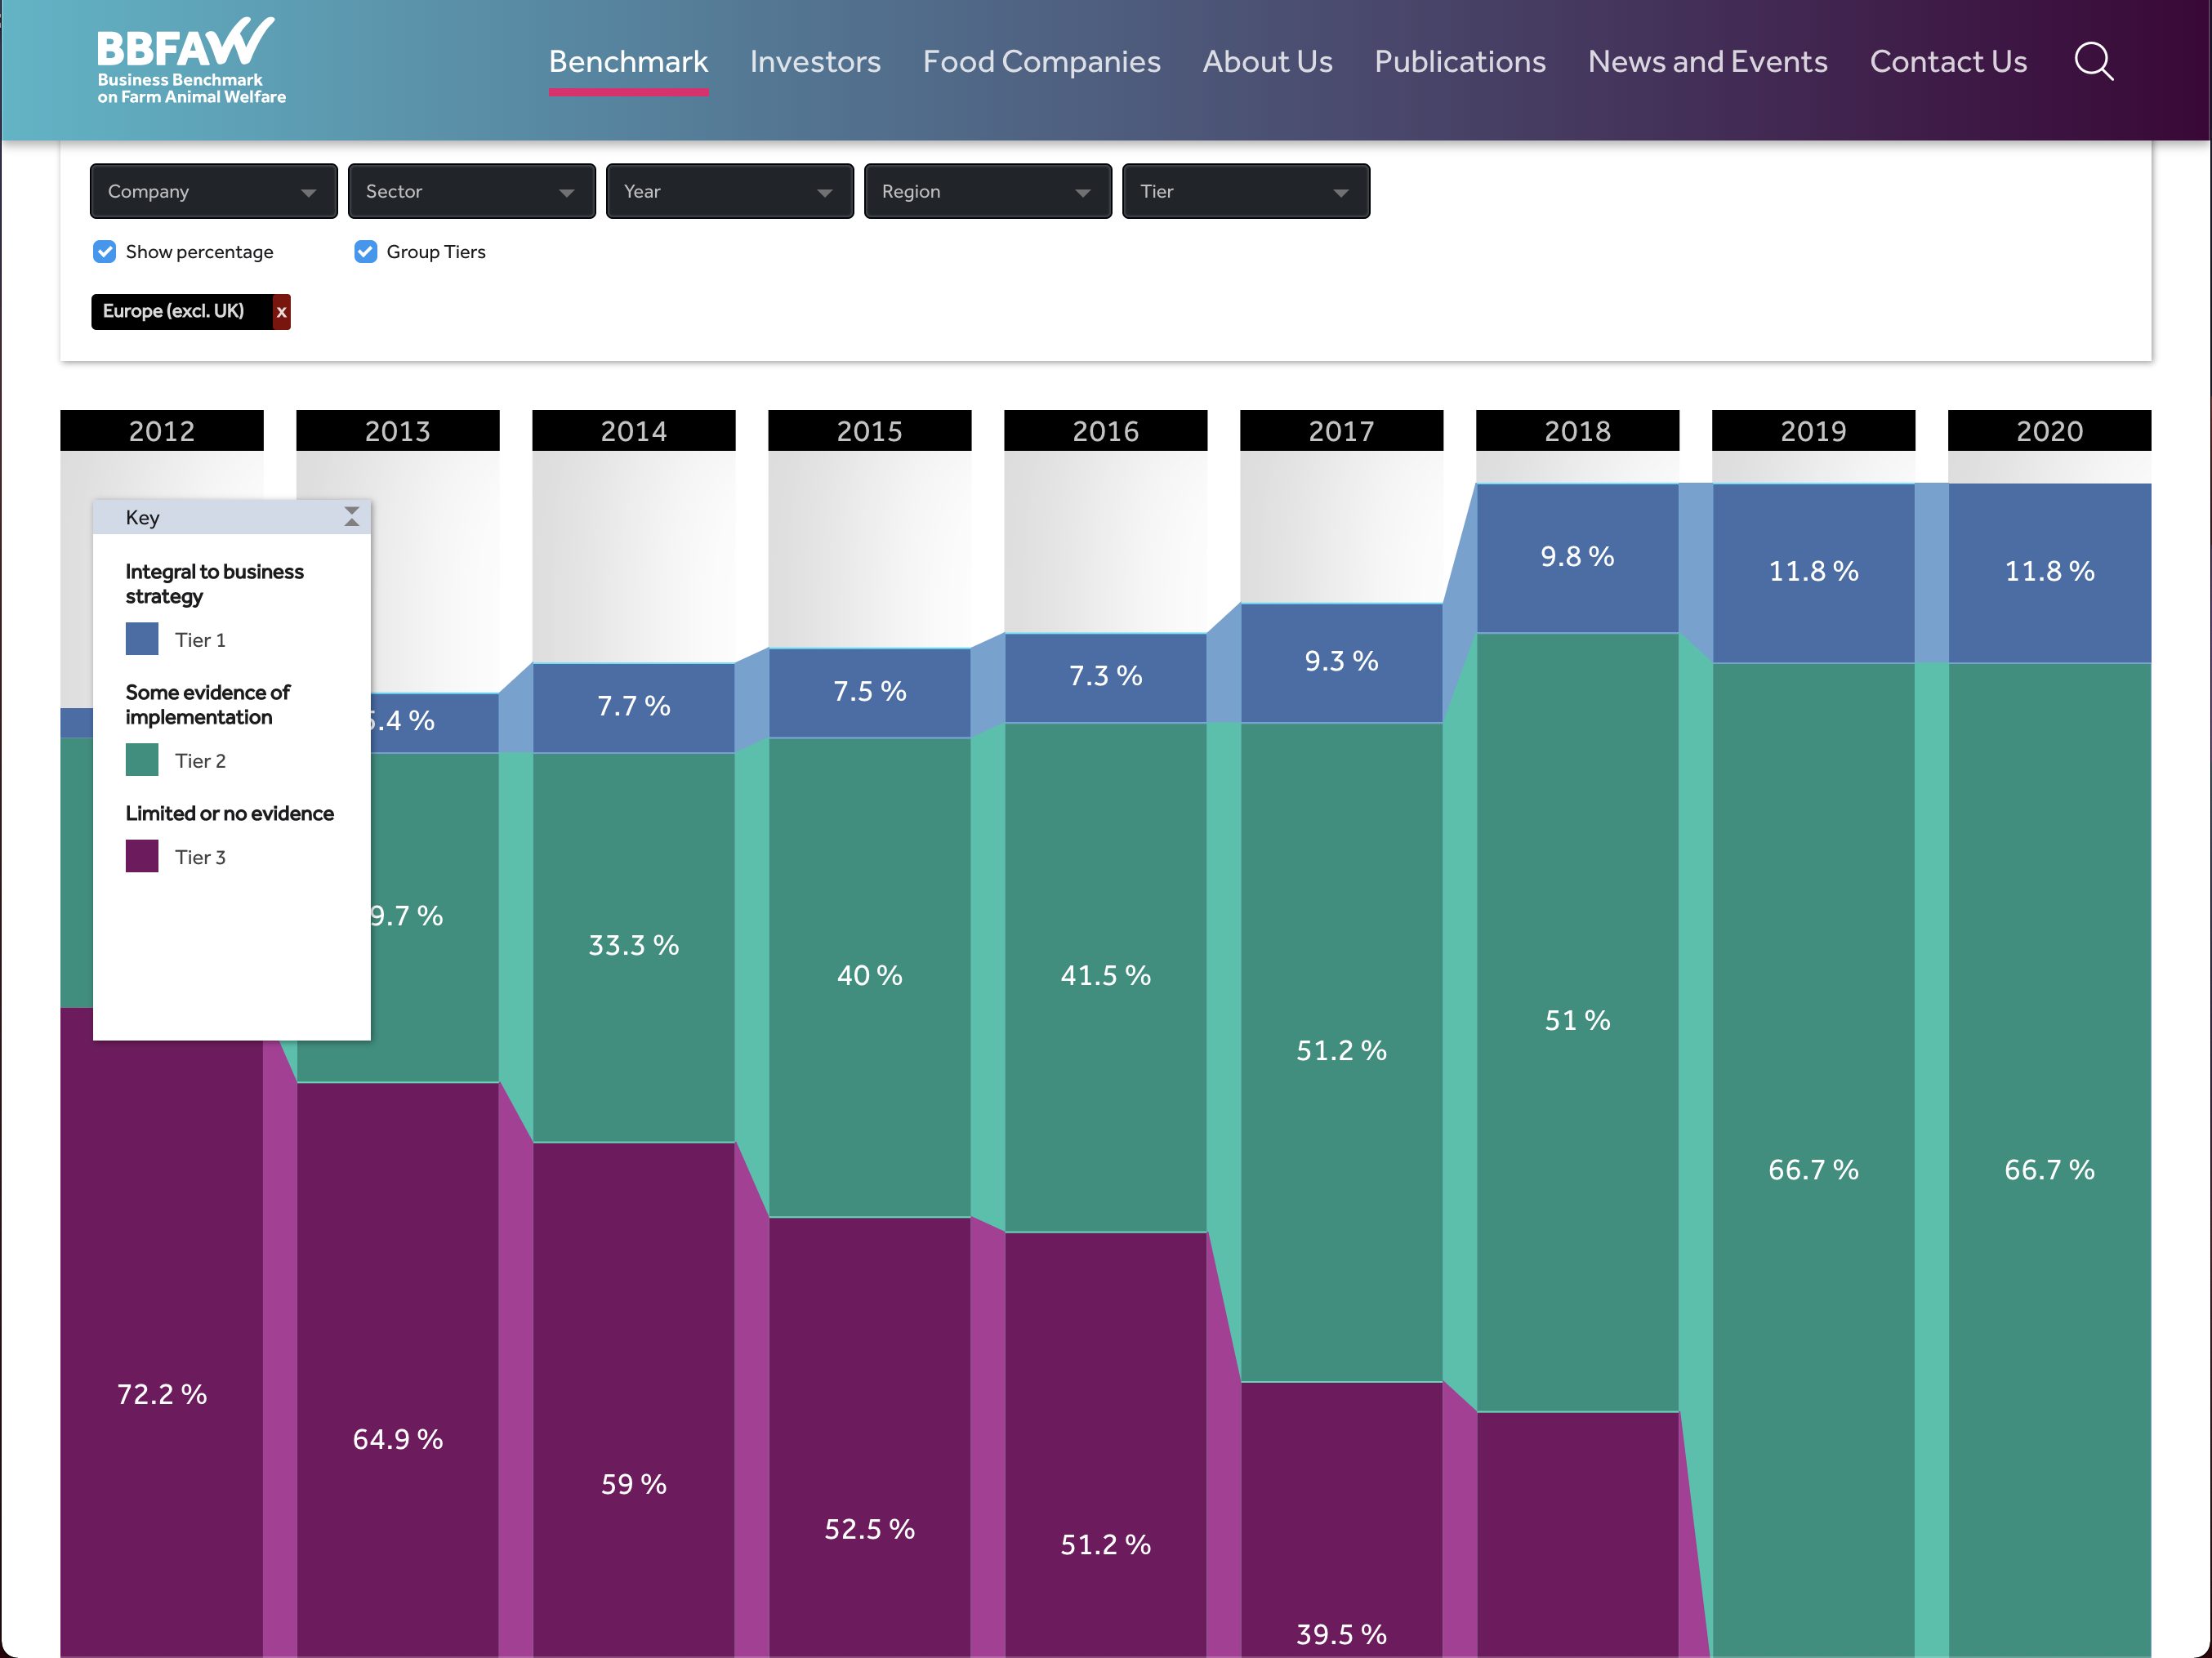Click the BBFAW logo

click(191, 61)
